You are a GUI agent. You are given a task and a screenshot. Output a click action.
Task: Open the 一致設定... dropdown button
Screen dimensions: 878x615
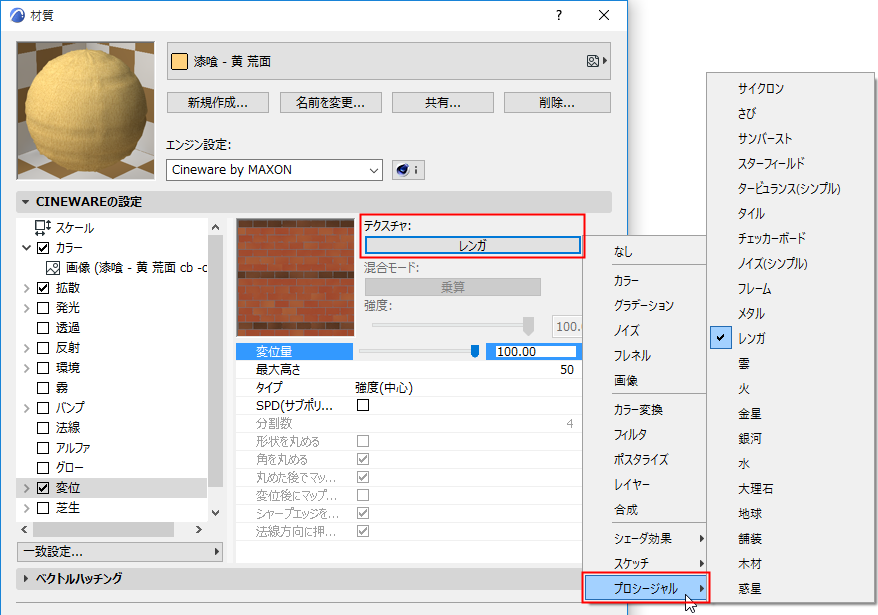coord(120,552)
